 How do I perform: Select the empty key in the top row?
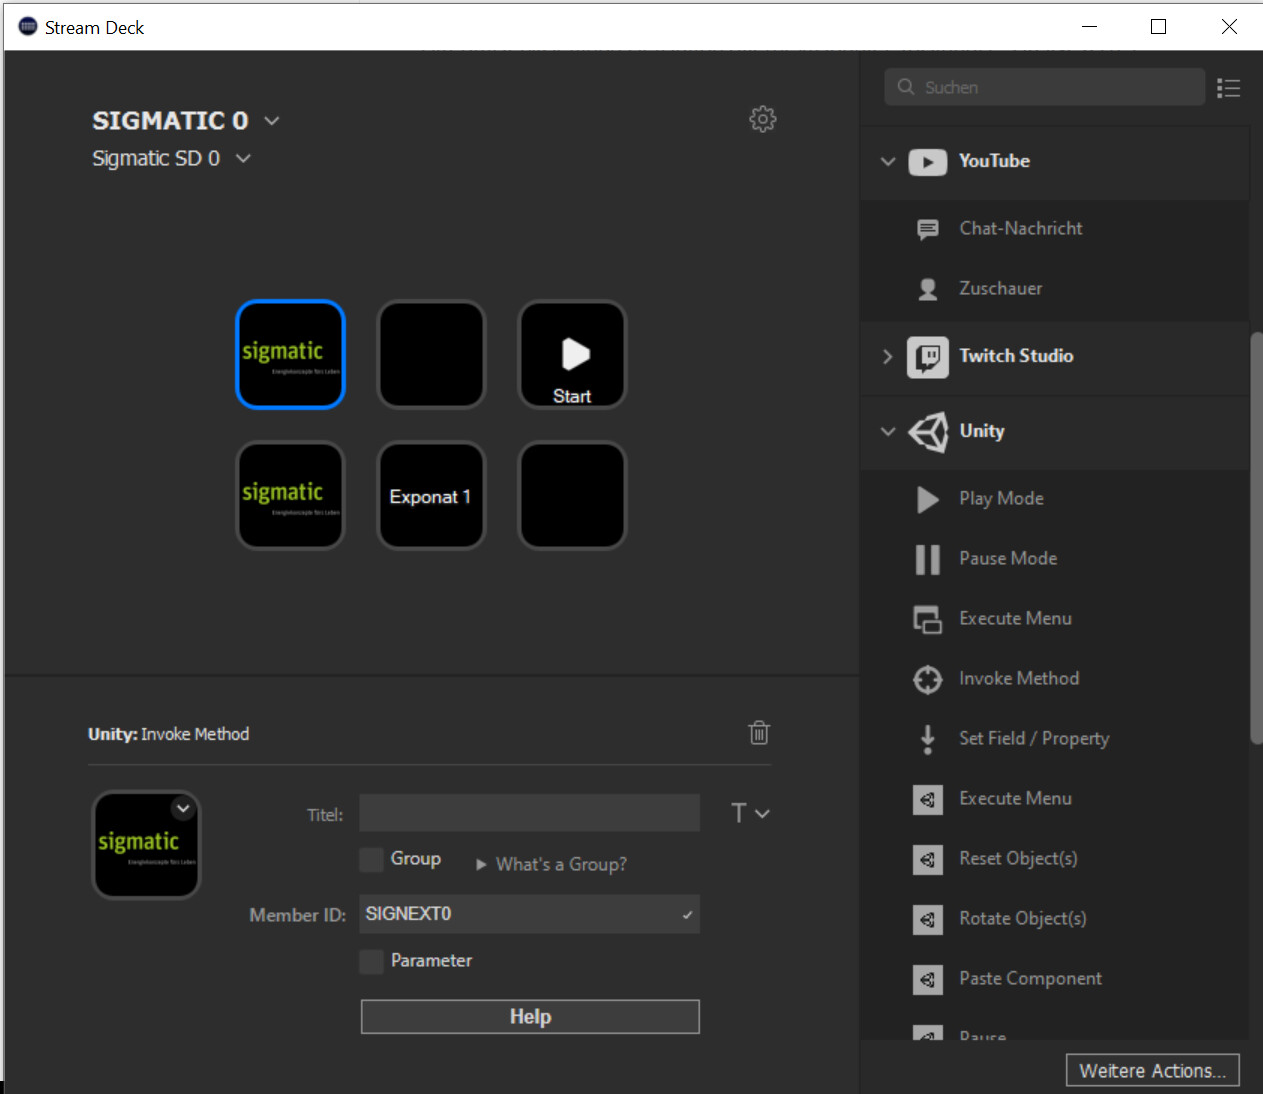click(x=431, y=354)
